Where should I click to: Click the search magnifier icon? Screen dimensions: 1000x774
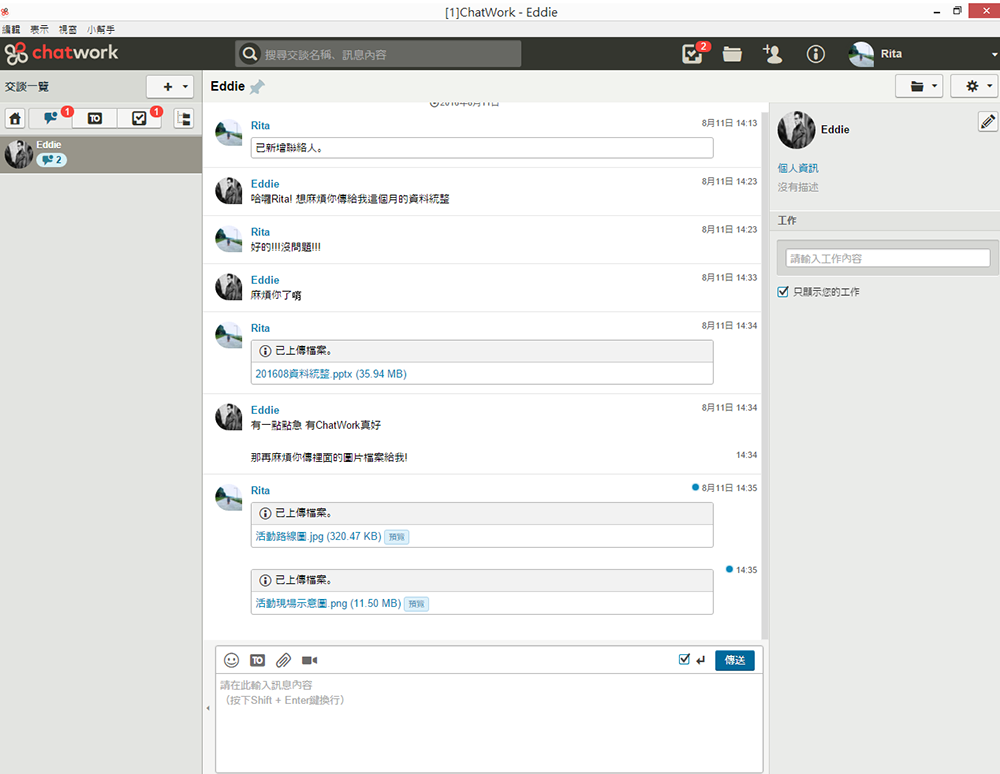pyautogui.click(x=249, y=54)
